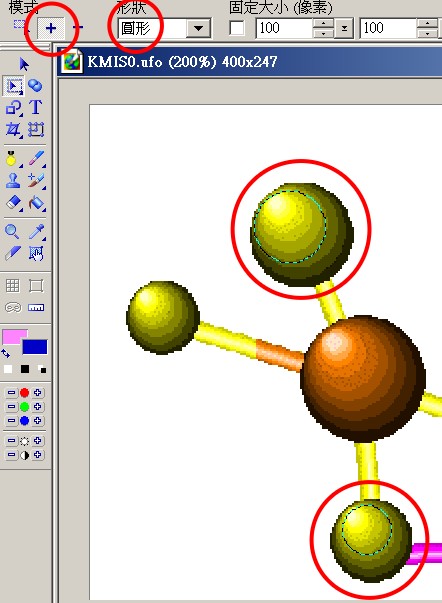Click the first fixed size field showing 100
This screenshot has height=603, width=442.
coord(284,28)
